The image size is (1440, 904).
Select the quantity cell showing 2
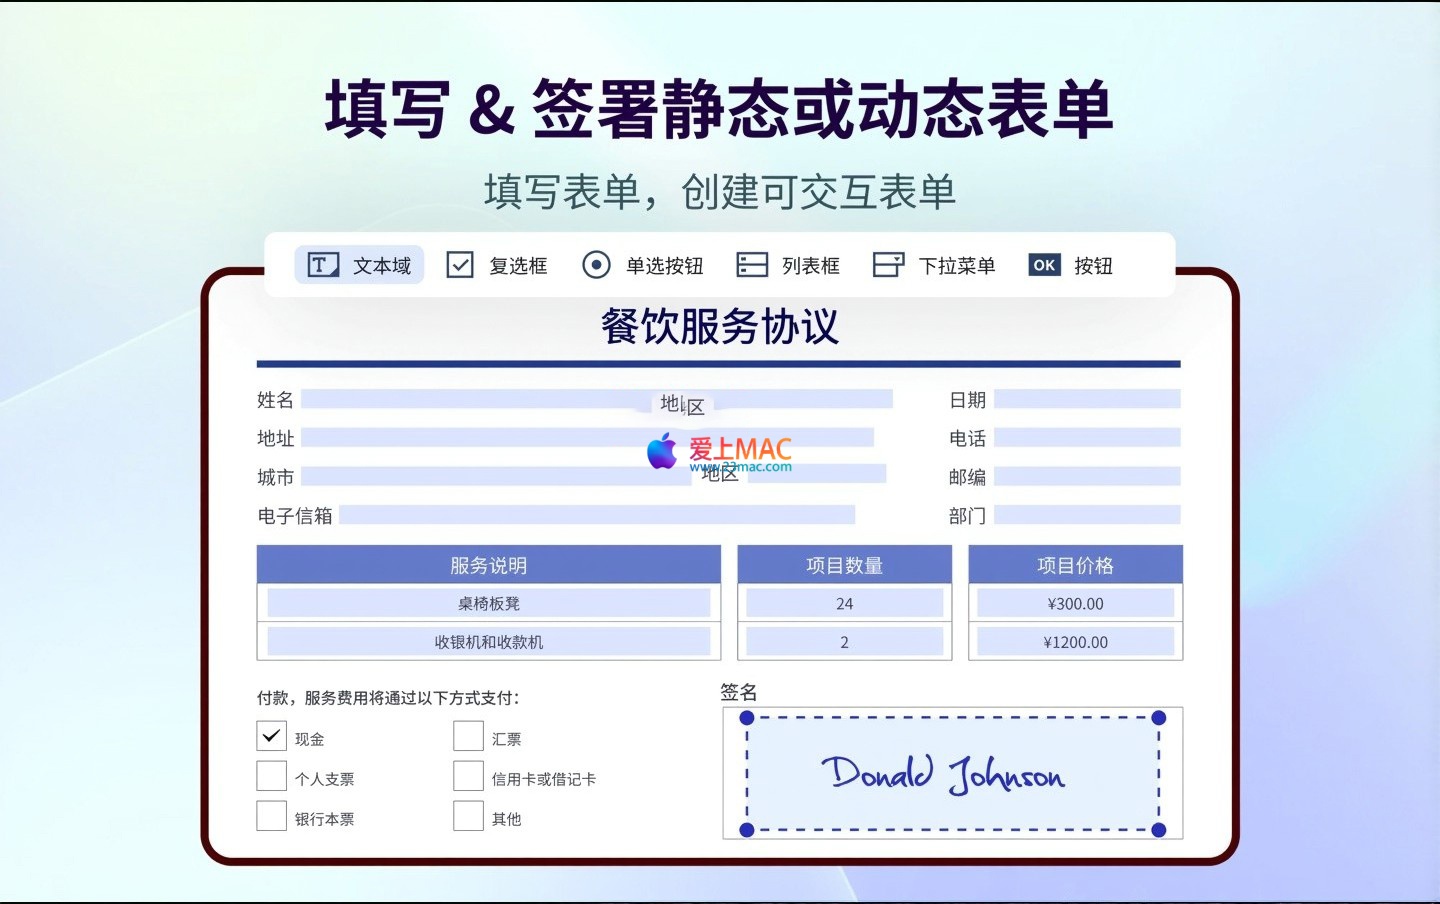coord(845,642)
